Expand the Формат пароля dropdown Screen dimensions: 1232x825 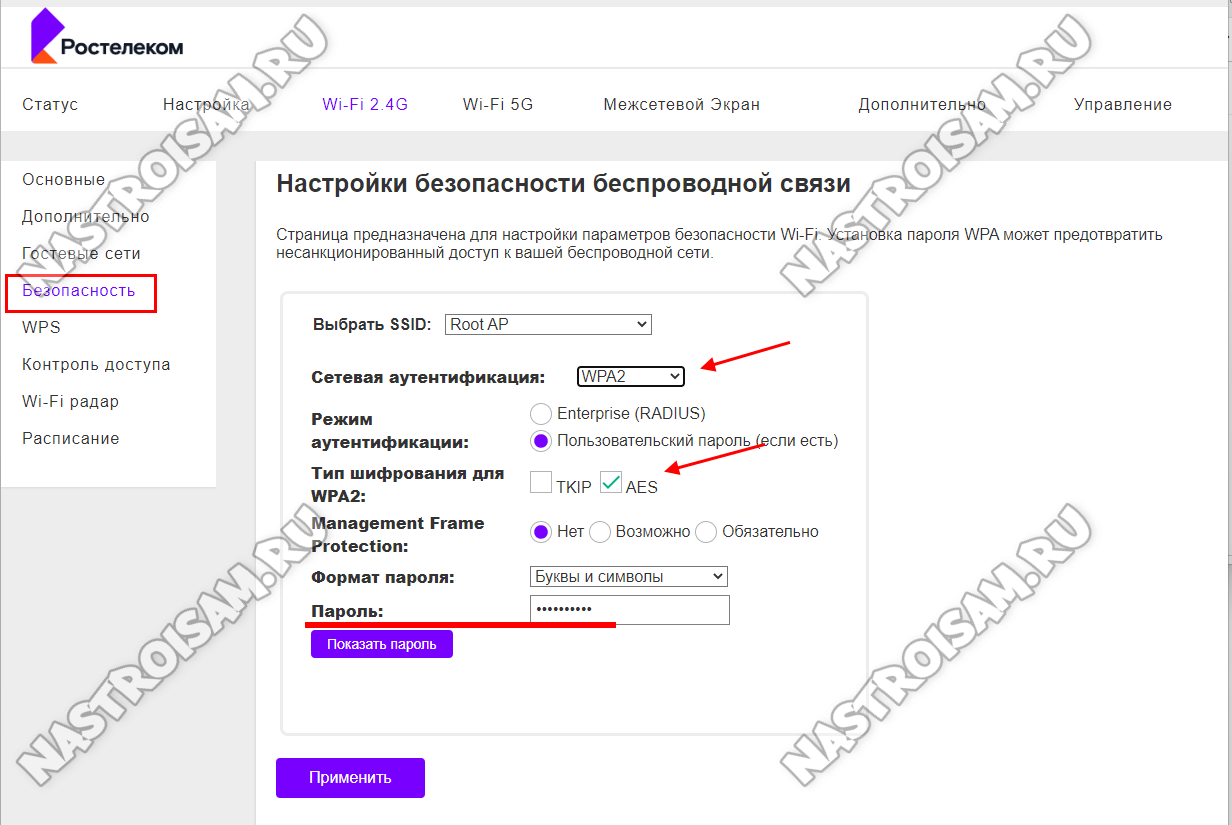tap(628, 577)
